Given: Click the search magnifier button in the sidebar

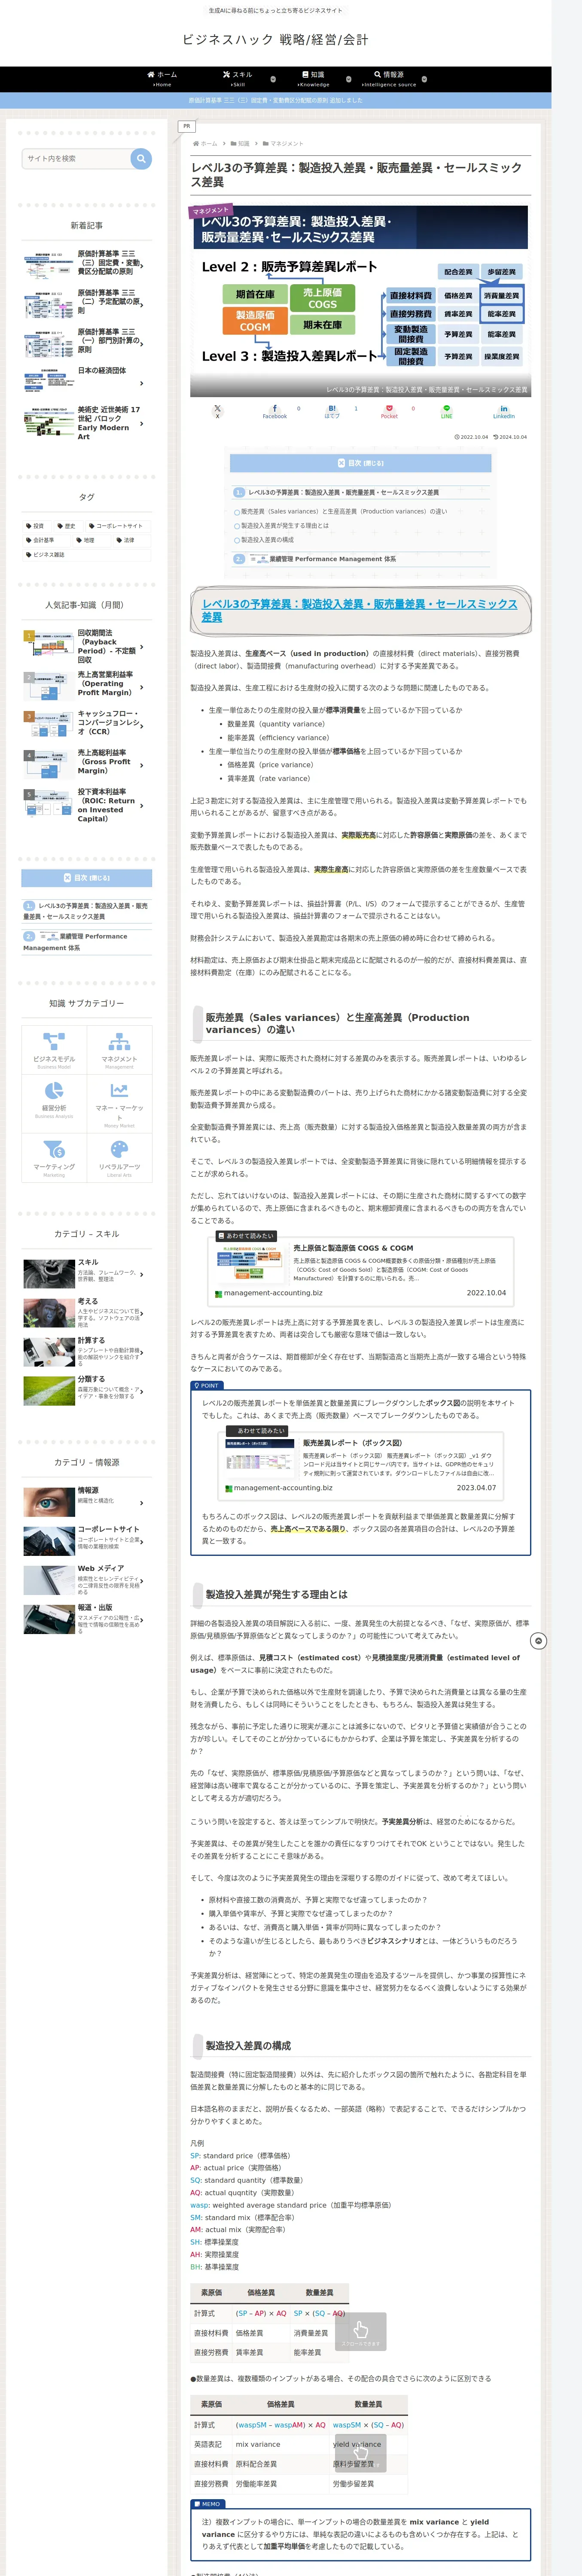Looking at the screenshot, I should (141, 158).
